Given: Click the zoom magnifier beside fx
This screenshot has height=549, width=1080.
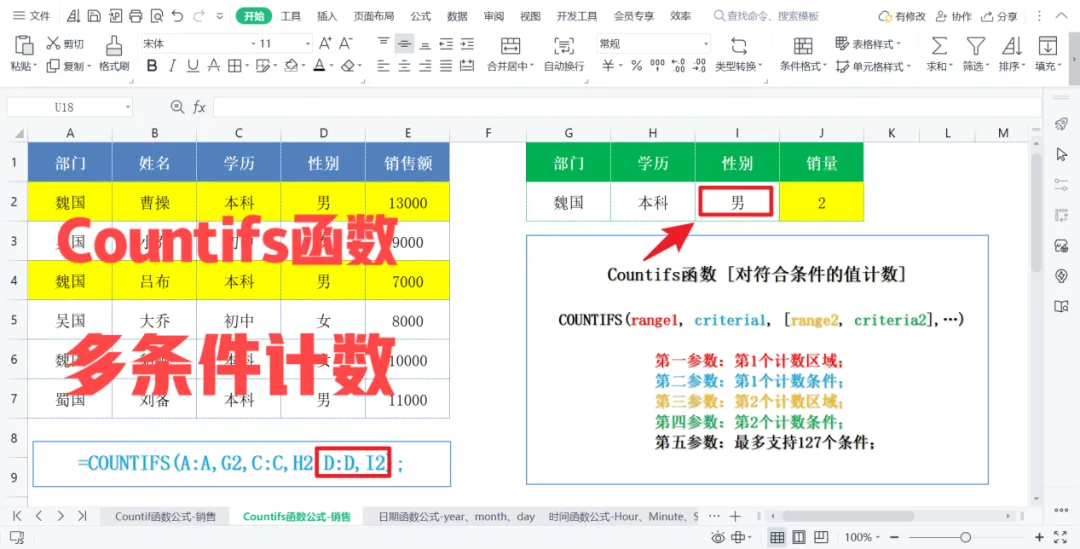Looking at the screenshot, I should pyautogui.click(x=177, y=107).
